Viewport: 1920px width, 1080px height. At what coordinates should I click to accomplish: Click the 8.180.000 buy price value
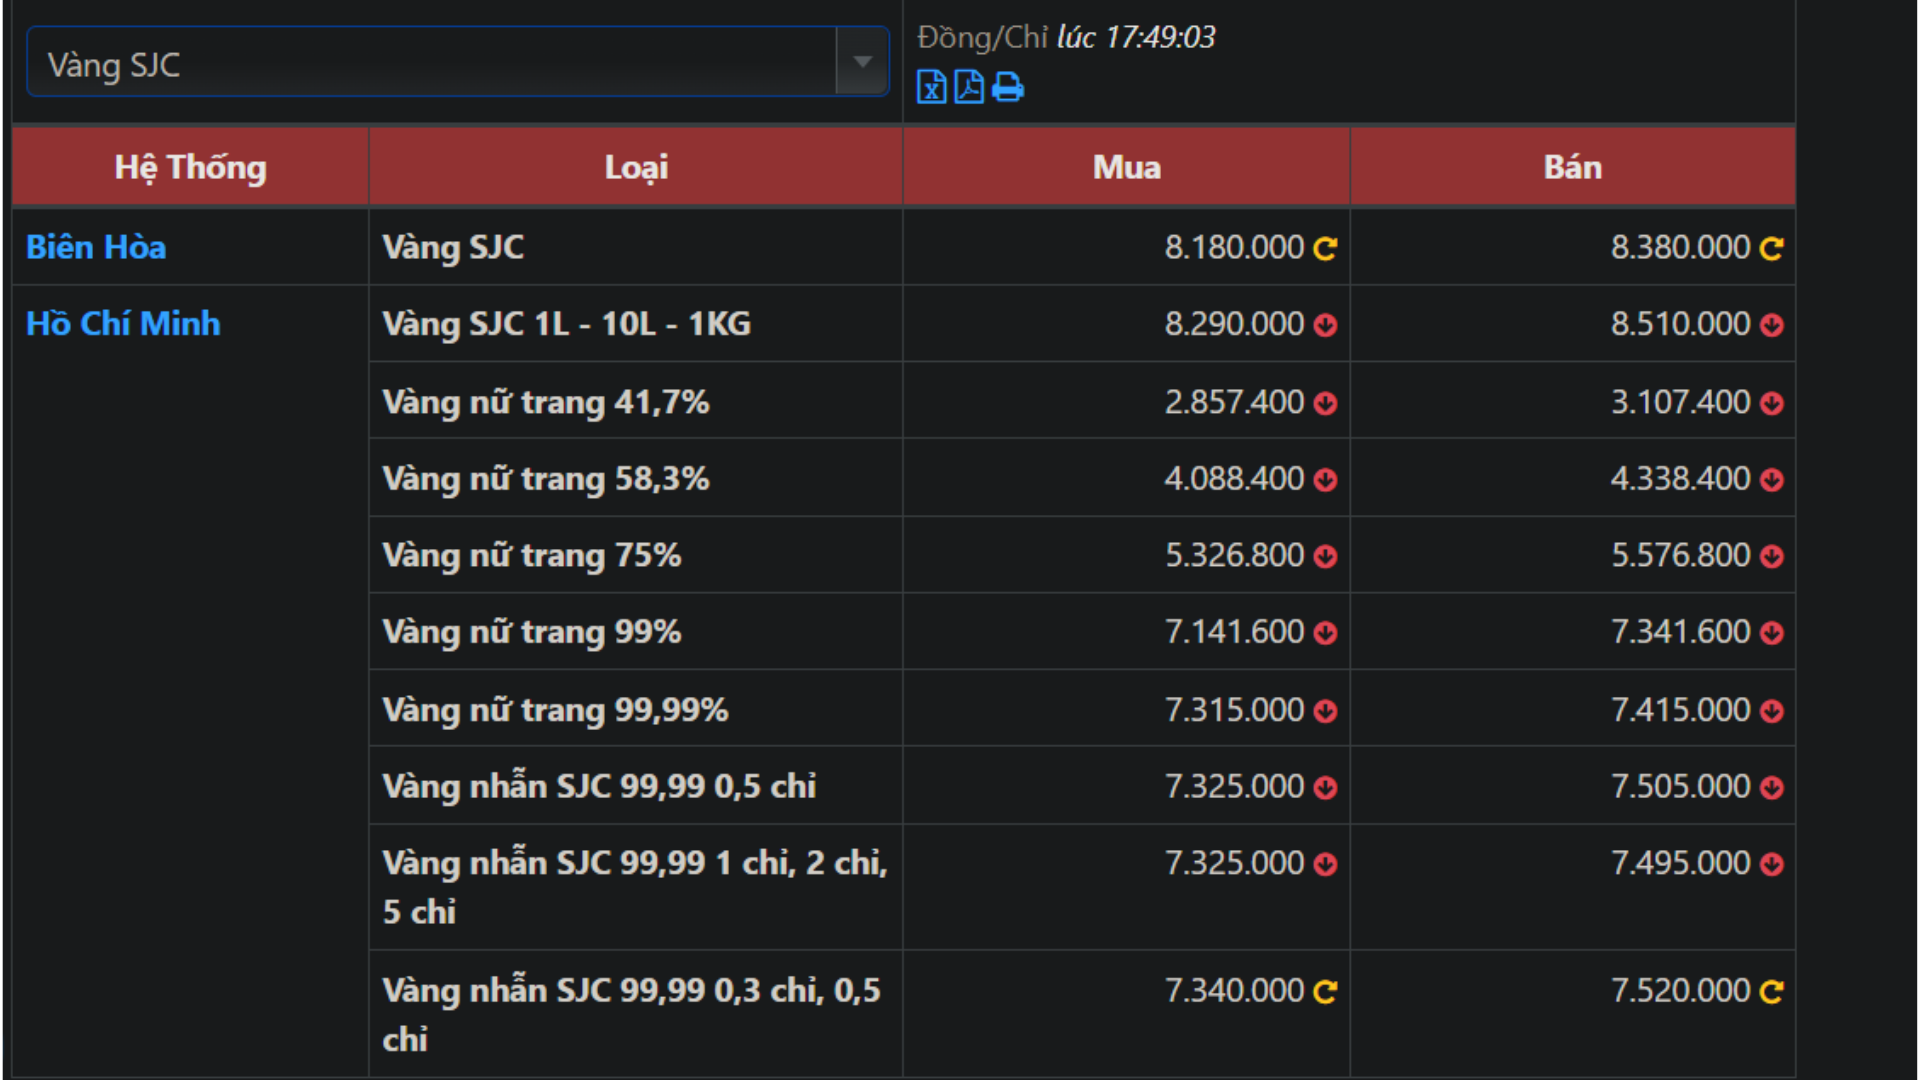point(1234,247)
